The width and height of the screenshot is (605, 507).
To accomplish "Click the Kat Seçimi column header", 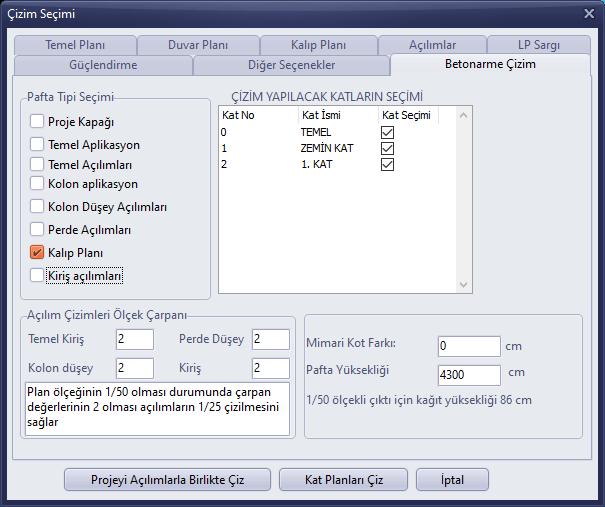I will click(x=408, y=115).
